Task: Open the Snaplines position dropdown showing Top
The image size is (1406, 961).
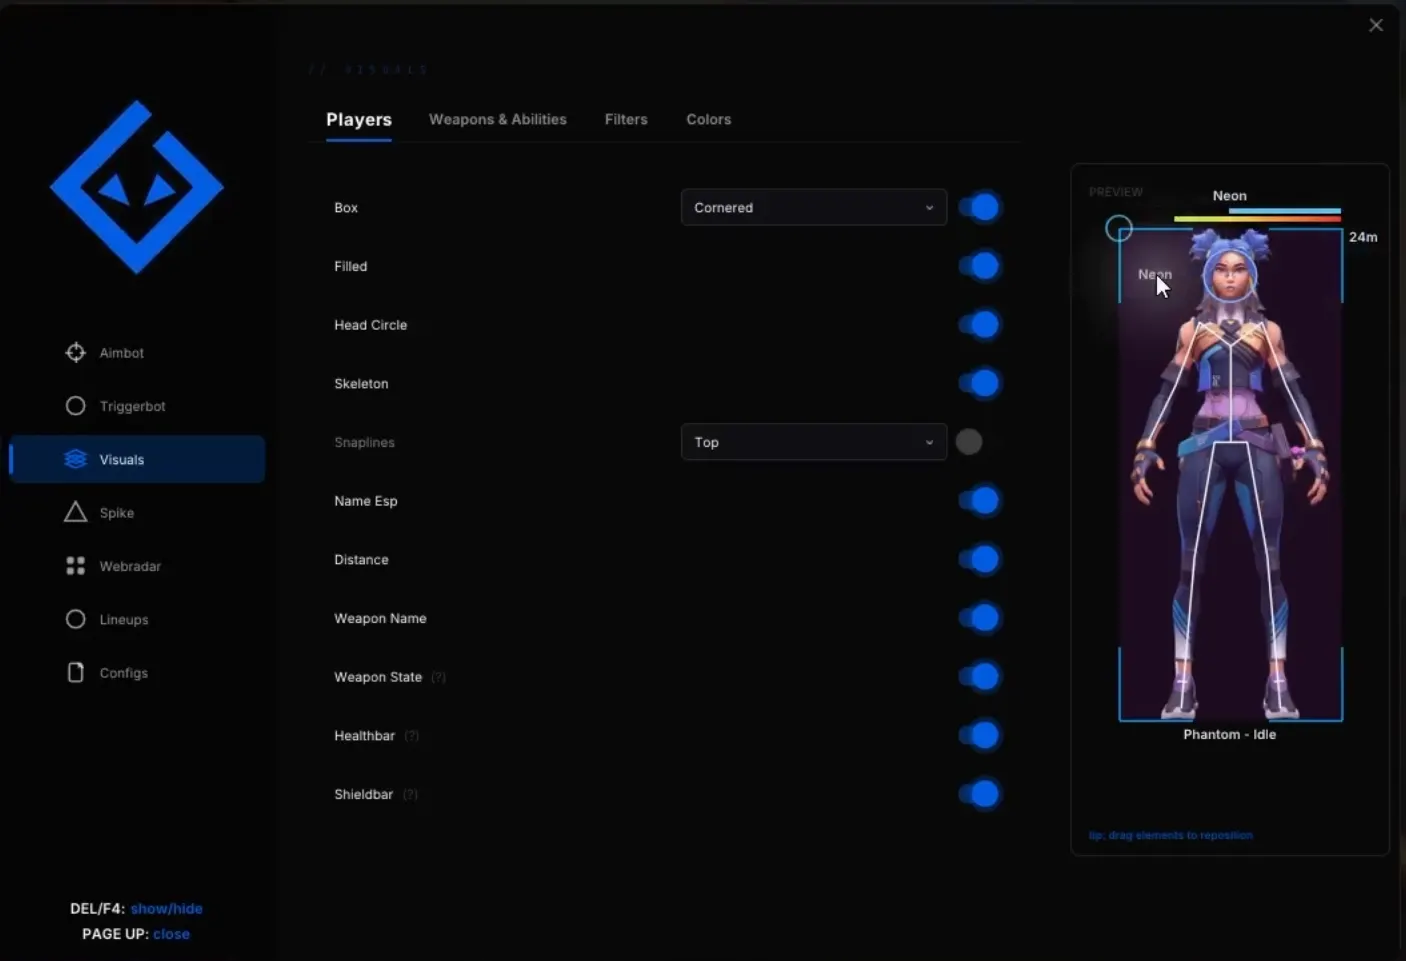Action: click(814, 442)
